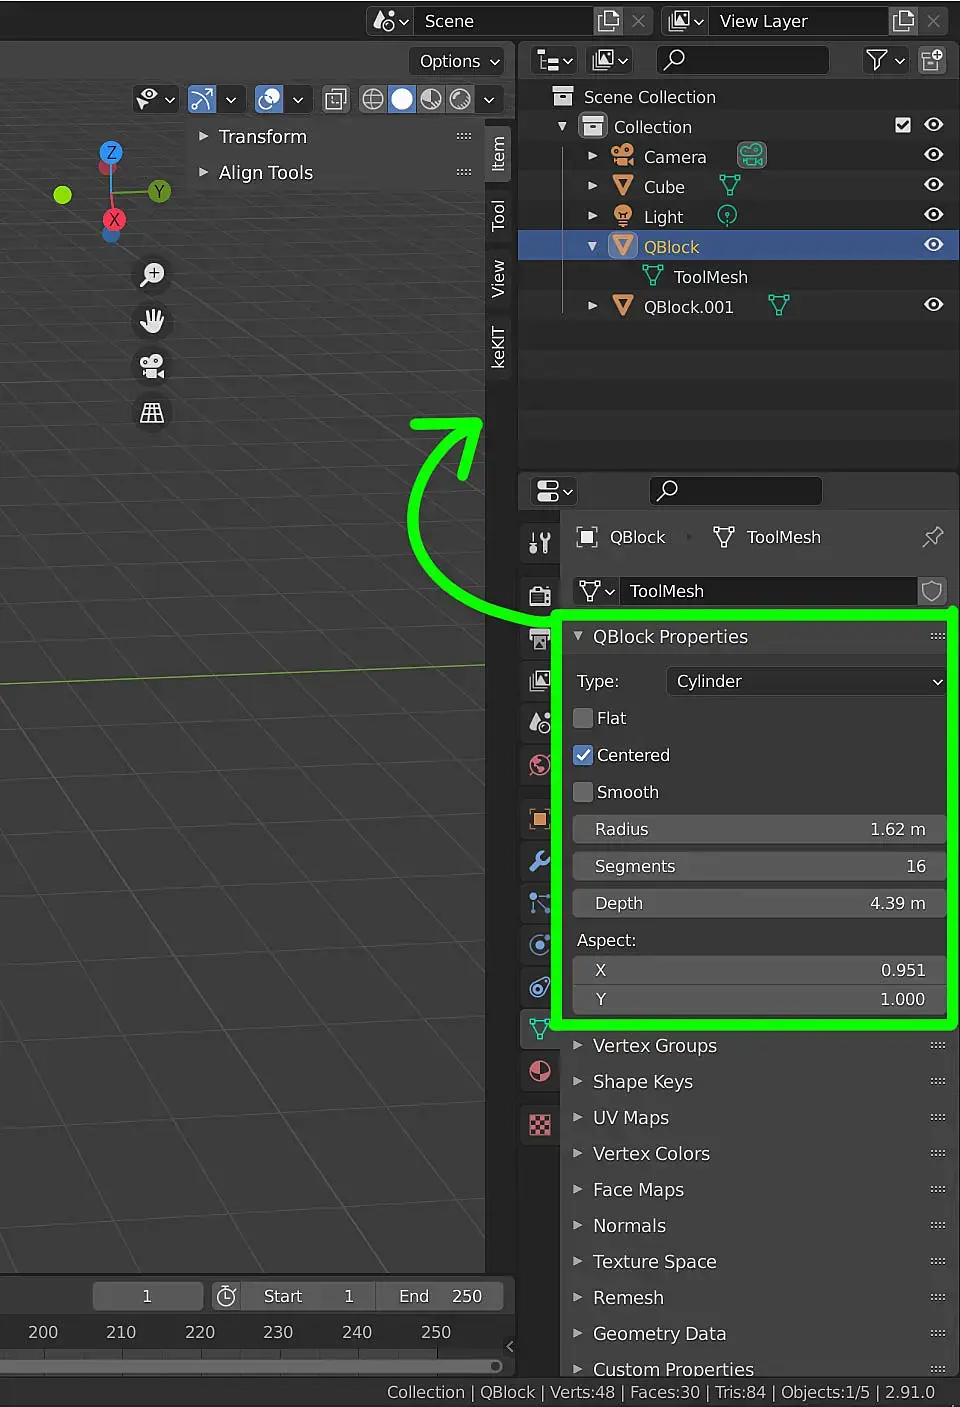Click the new View Layer icon
The image size is (960, 1407).
pos(903,21)
